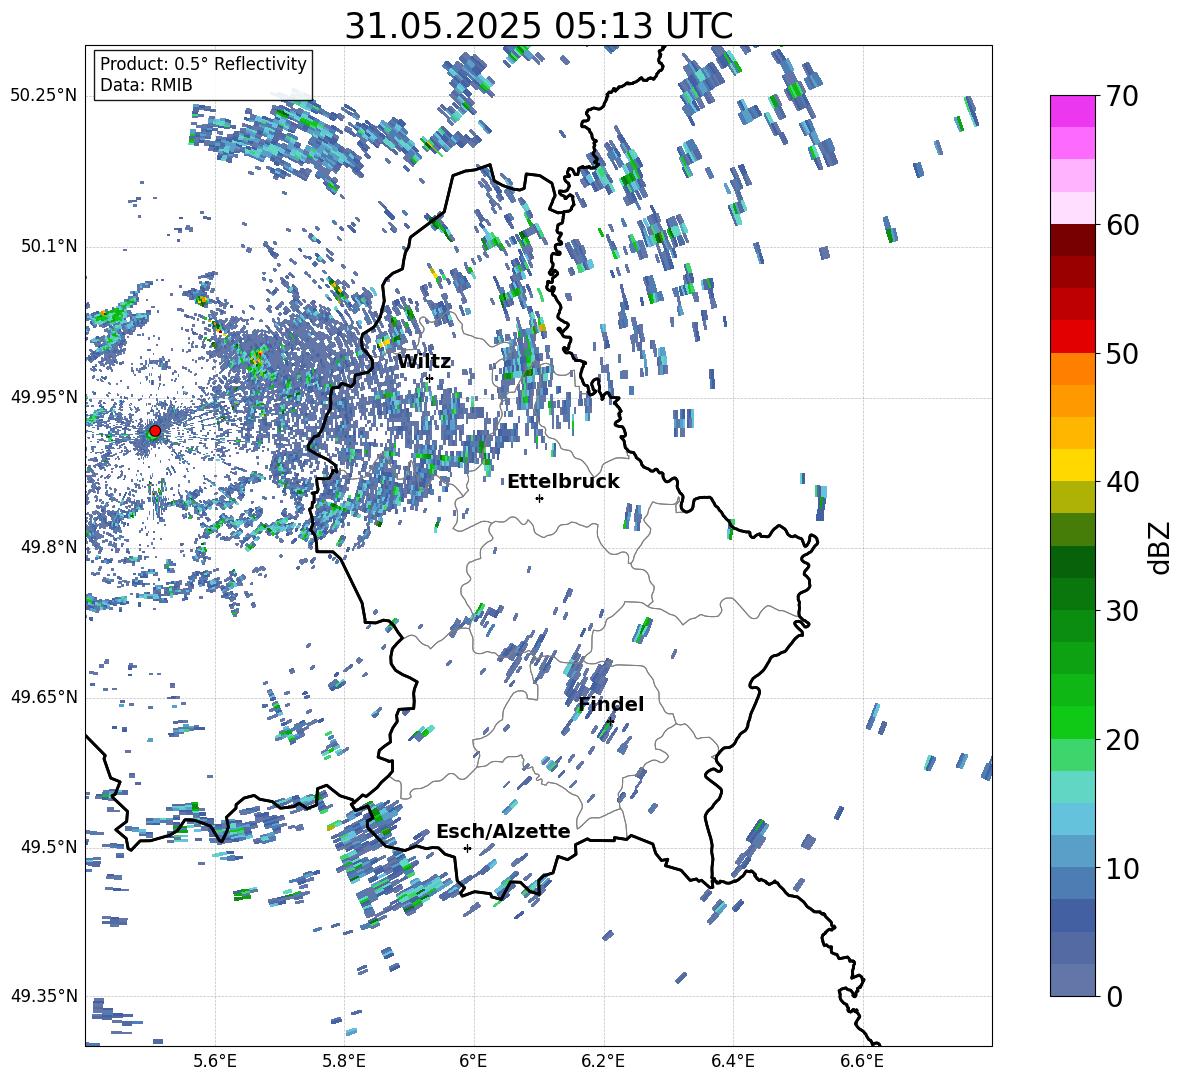
Task: Click the 50.1°N latitude label
Action: (49, 246)
